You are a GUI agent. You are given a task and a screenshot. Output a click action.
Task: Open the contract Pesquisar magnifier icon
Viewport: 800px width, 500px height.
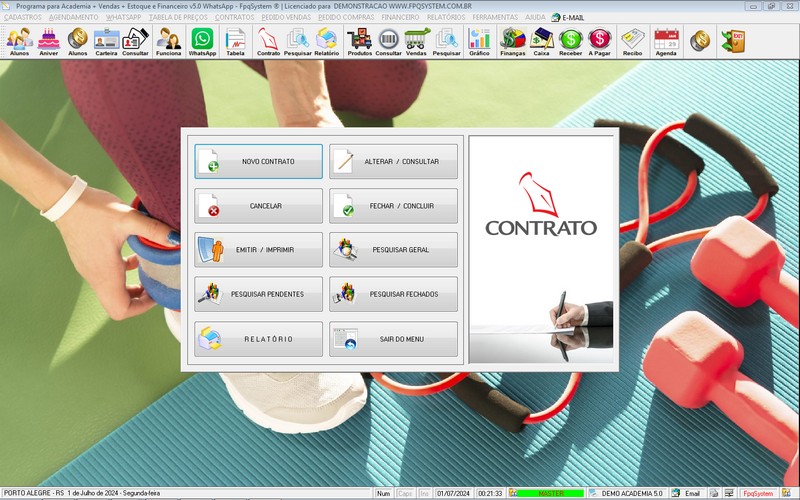297,41
